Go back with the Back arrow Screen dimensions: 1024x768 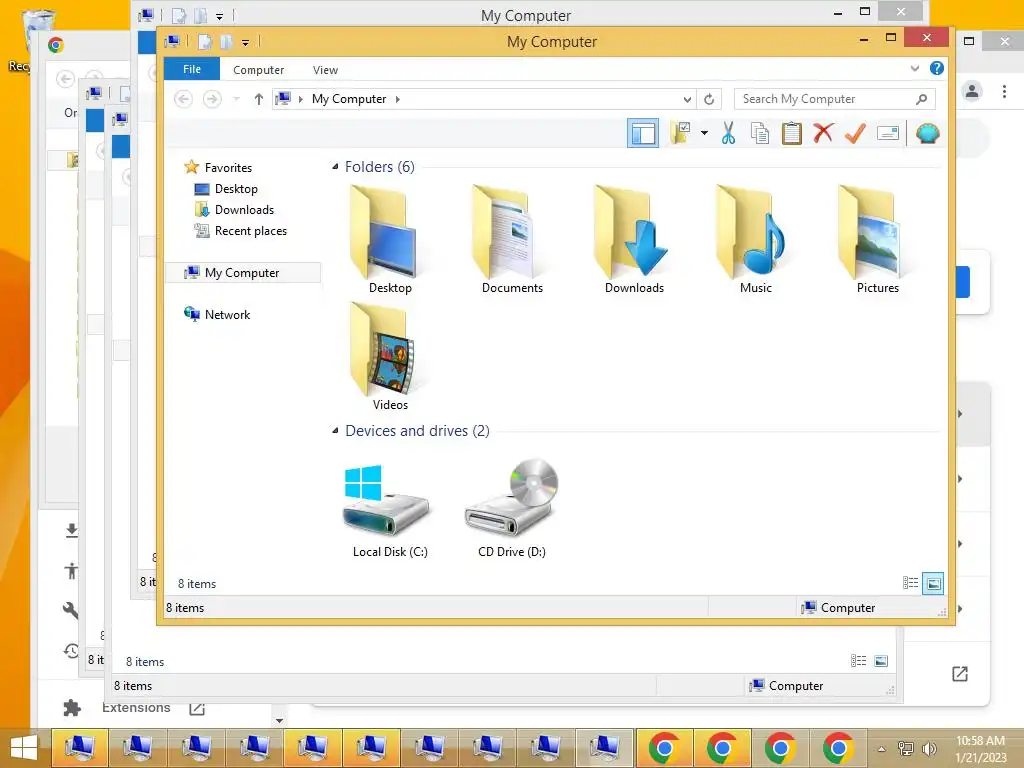click(x=184, y=99)
